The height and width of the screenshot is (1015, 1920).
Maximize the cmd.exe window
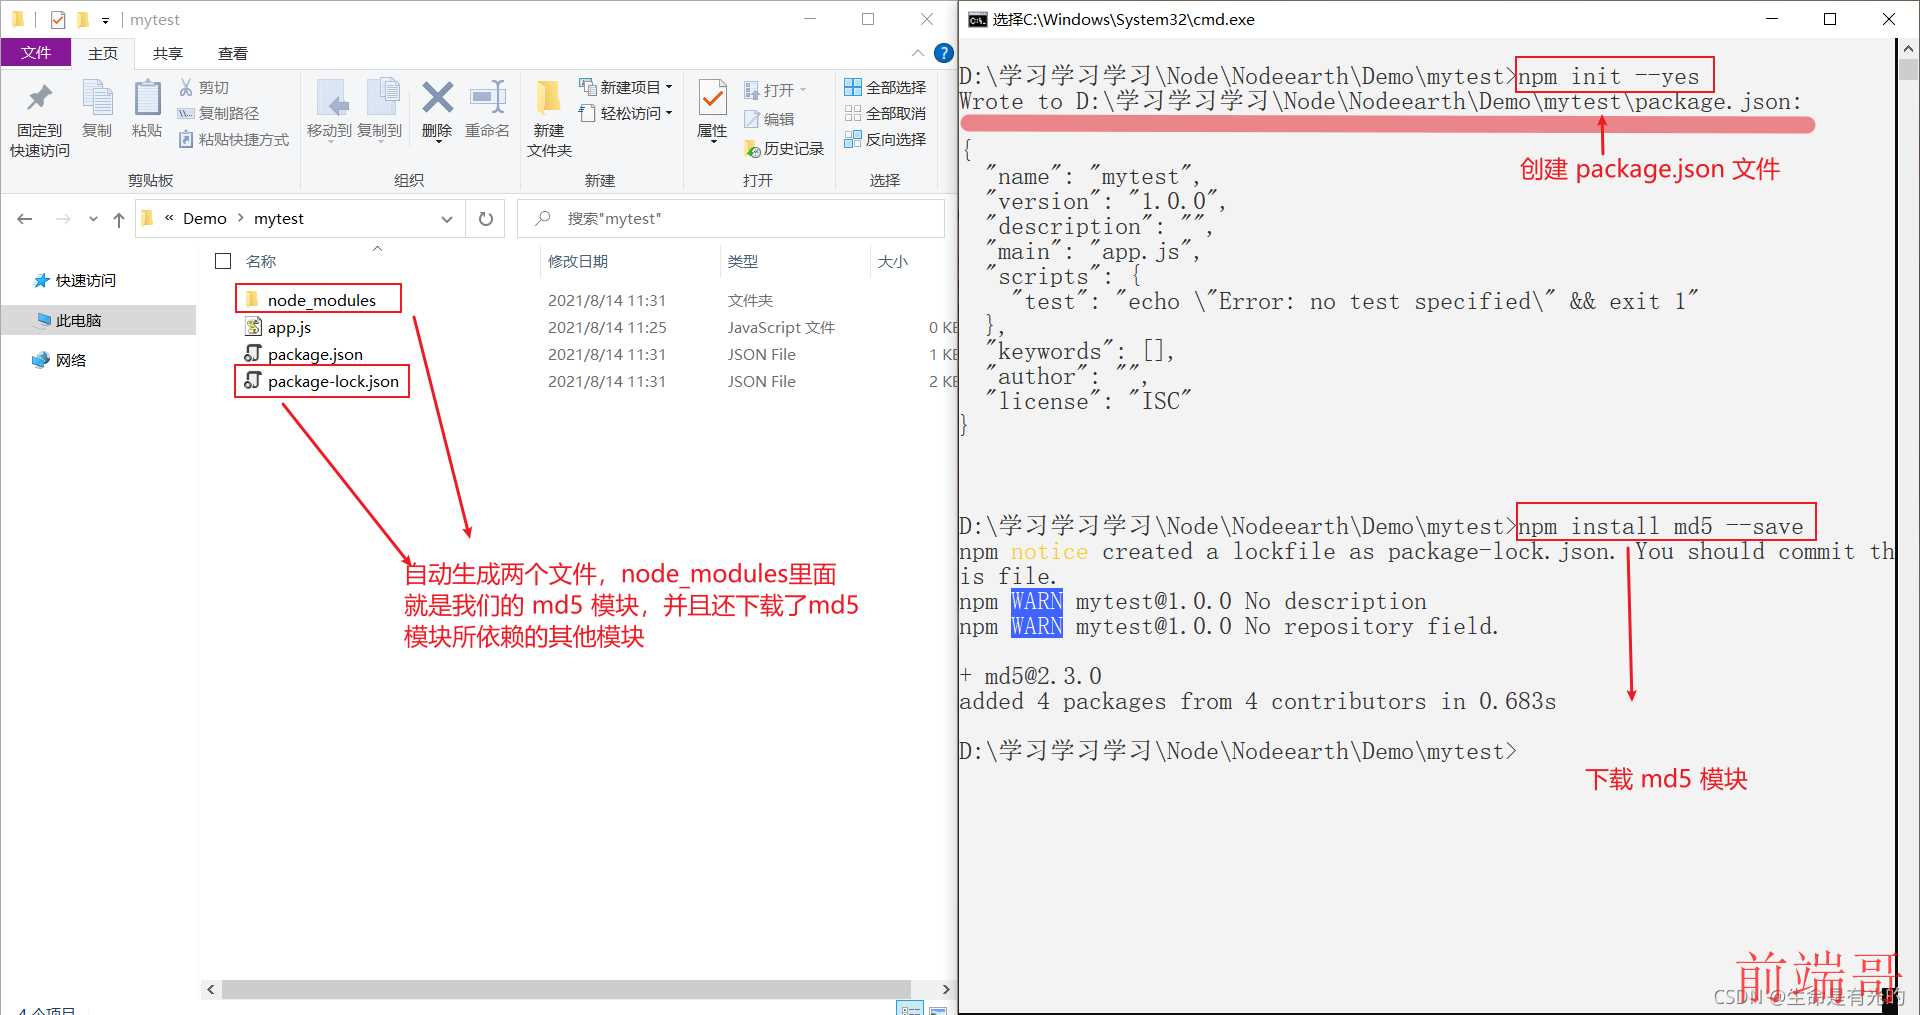click(1830, 19)
